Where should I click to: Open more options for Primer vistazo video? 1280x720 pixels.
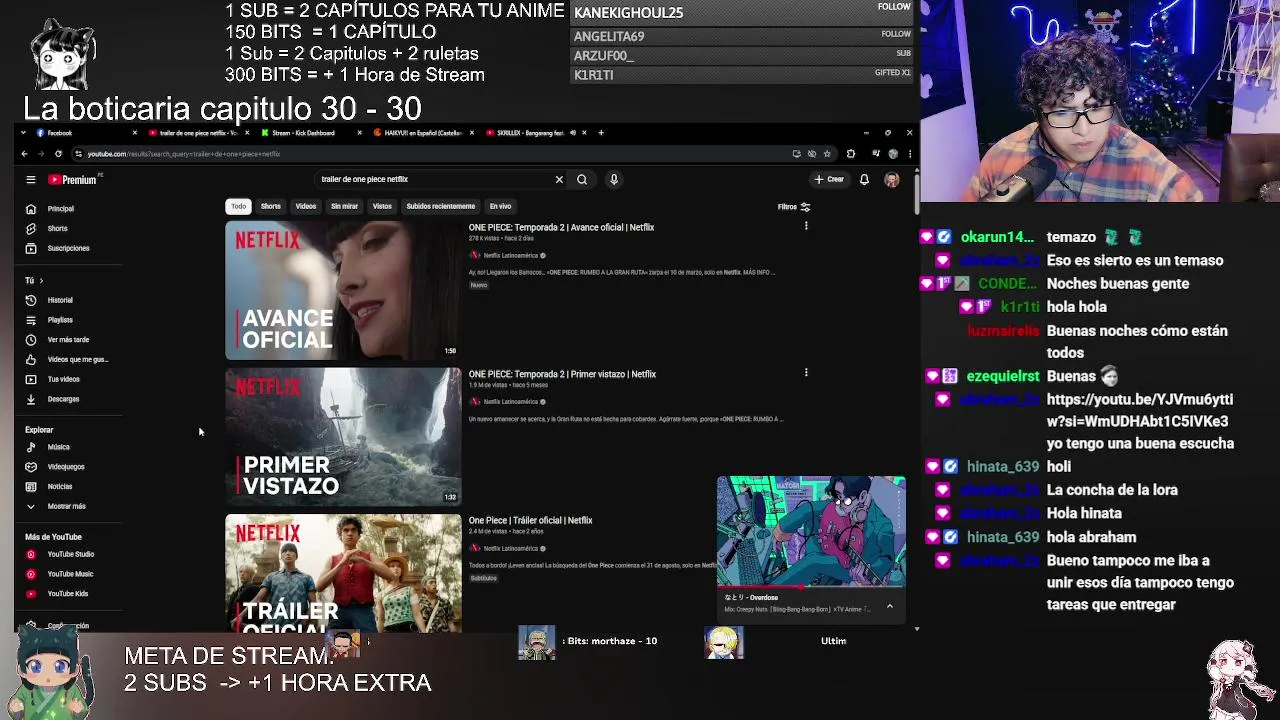[x=806, y=373]
